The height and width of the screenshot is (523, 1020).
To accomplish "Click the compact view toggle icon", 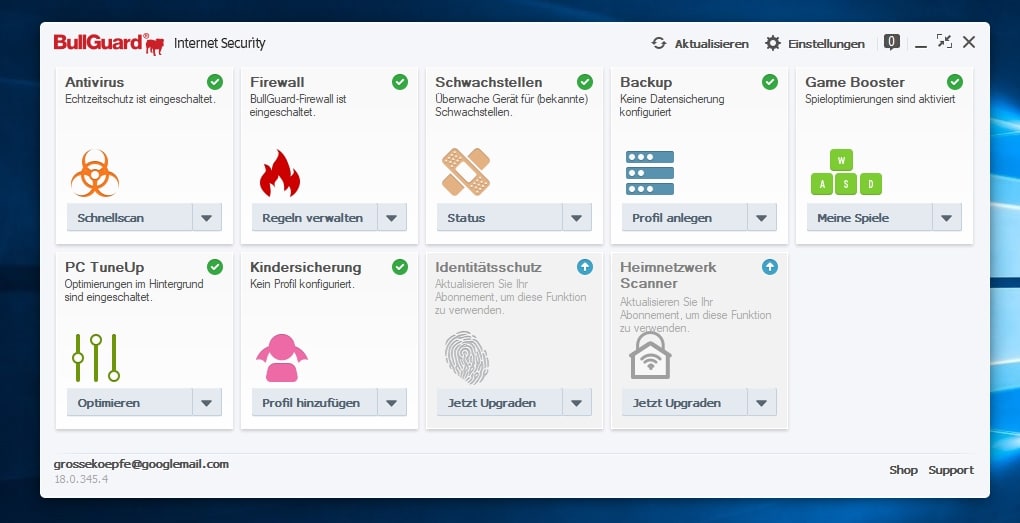I will tap(944, 42).
